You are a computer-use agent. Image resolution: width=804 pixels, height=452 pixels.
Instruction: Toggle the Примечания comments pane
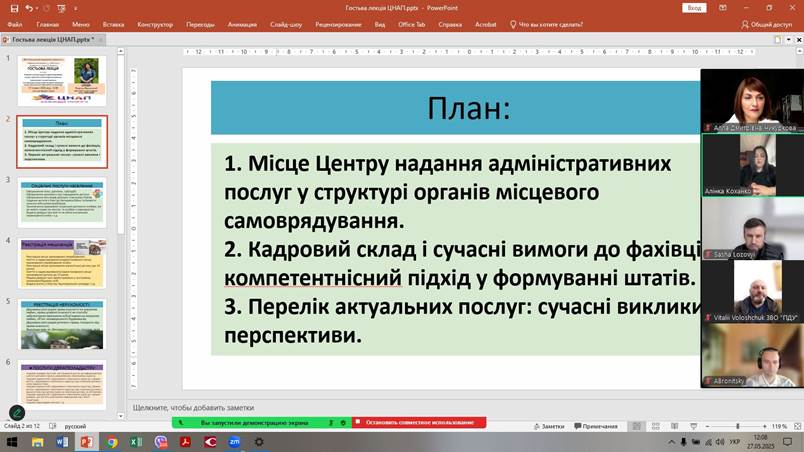pyautogui.click(x=596, y=426)
